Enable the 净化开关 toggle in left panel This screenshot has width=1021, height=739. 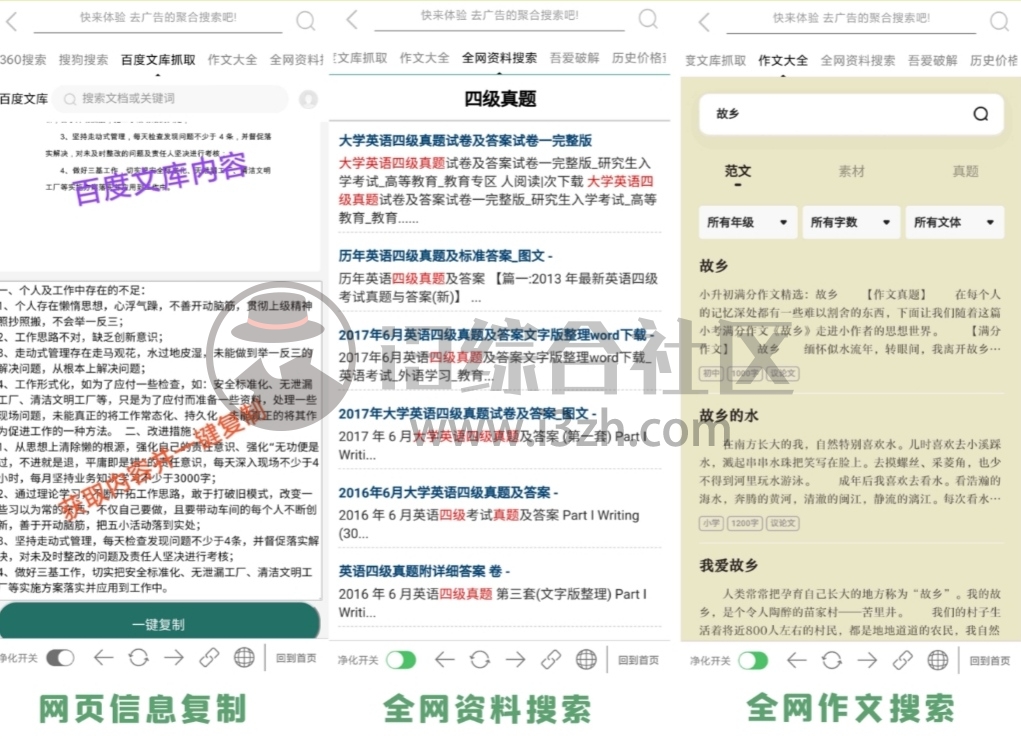coord(61,658)
